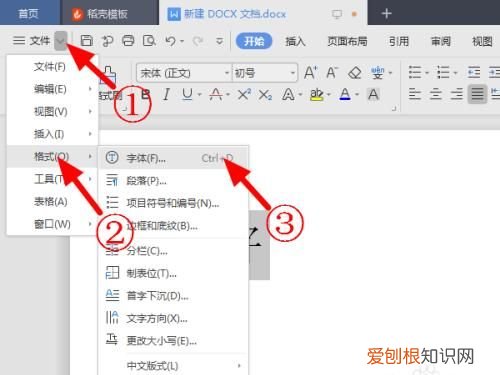Toggle underline formatting
This screenshot has width=500, height=375.
(x=187, y=95)
